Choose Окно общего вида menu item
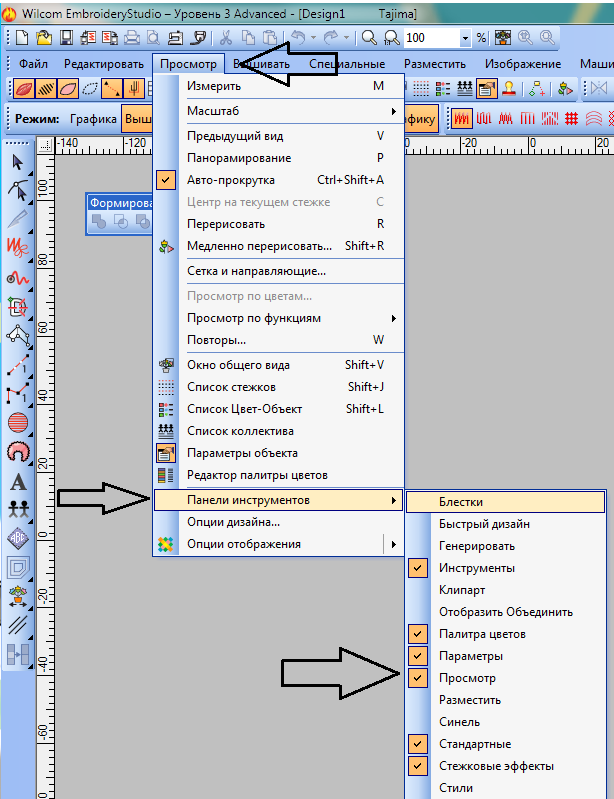Screen dimensions: 614x799 (278, 365)
